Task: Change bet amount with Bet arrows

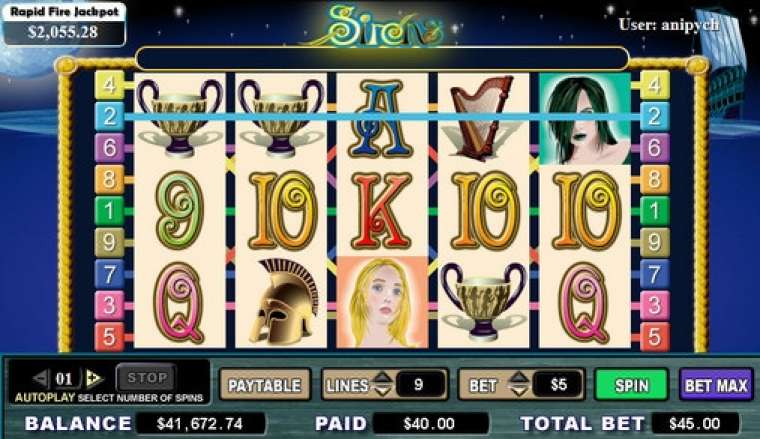Action: coord(519,385)
